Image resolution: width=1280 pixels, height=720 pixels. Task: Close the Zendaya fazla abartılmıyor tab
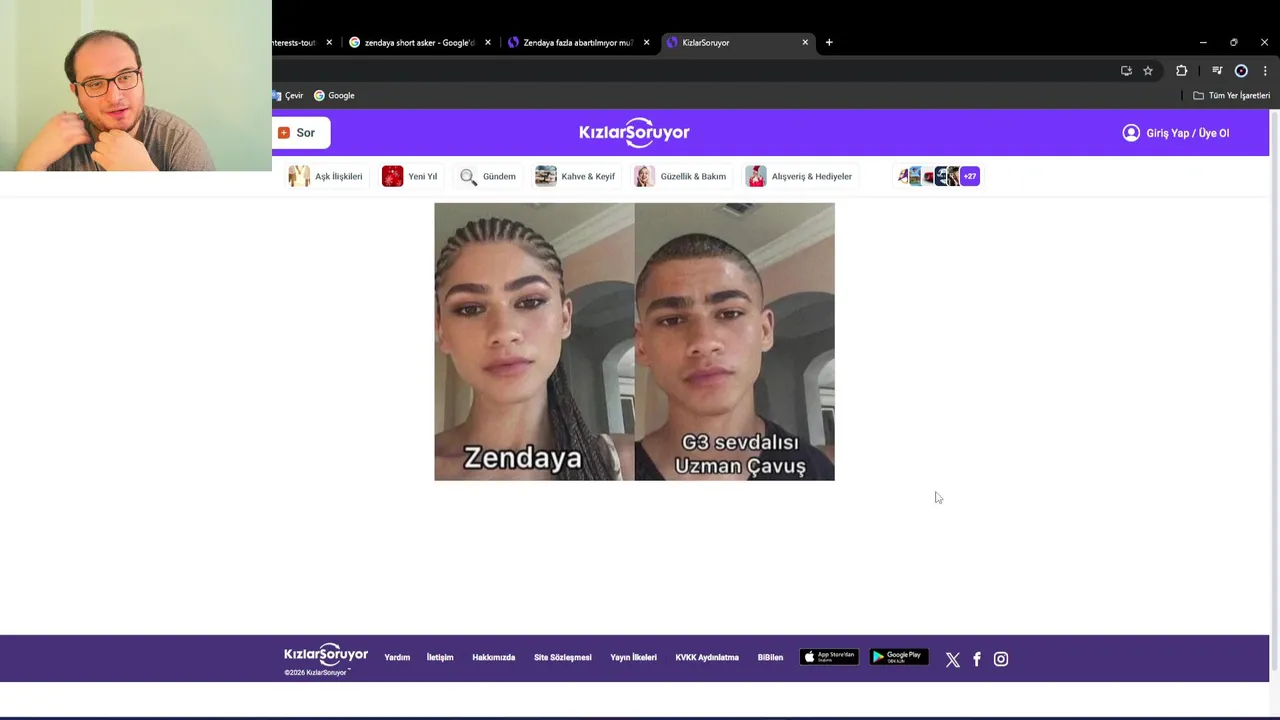click(x=646, y=43)
